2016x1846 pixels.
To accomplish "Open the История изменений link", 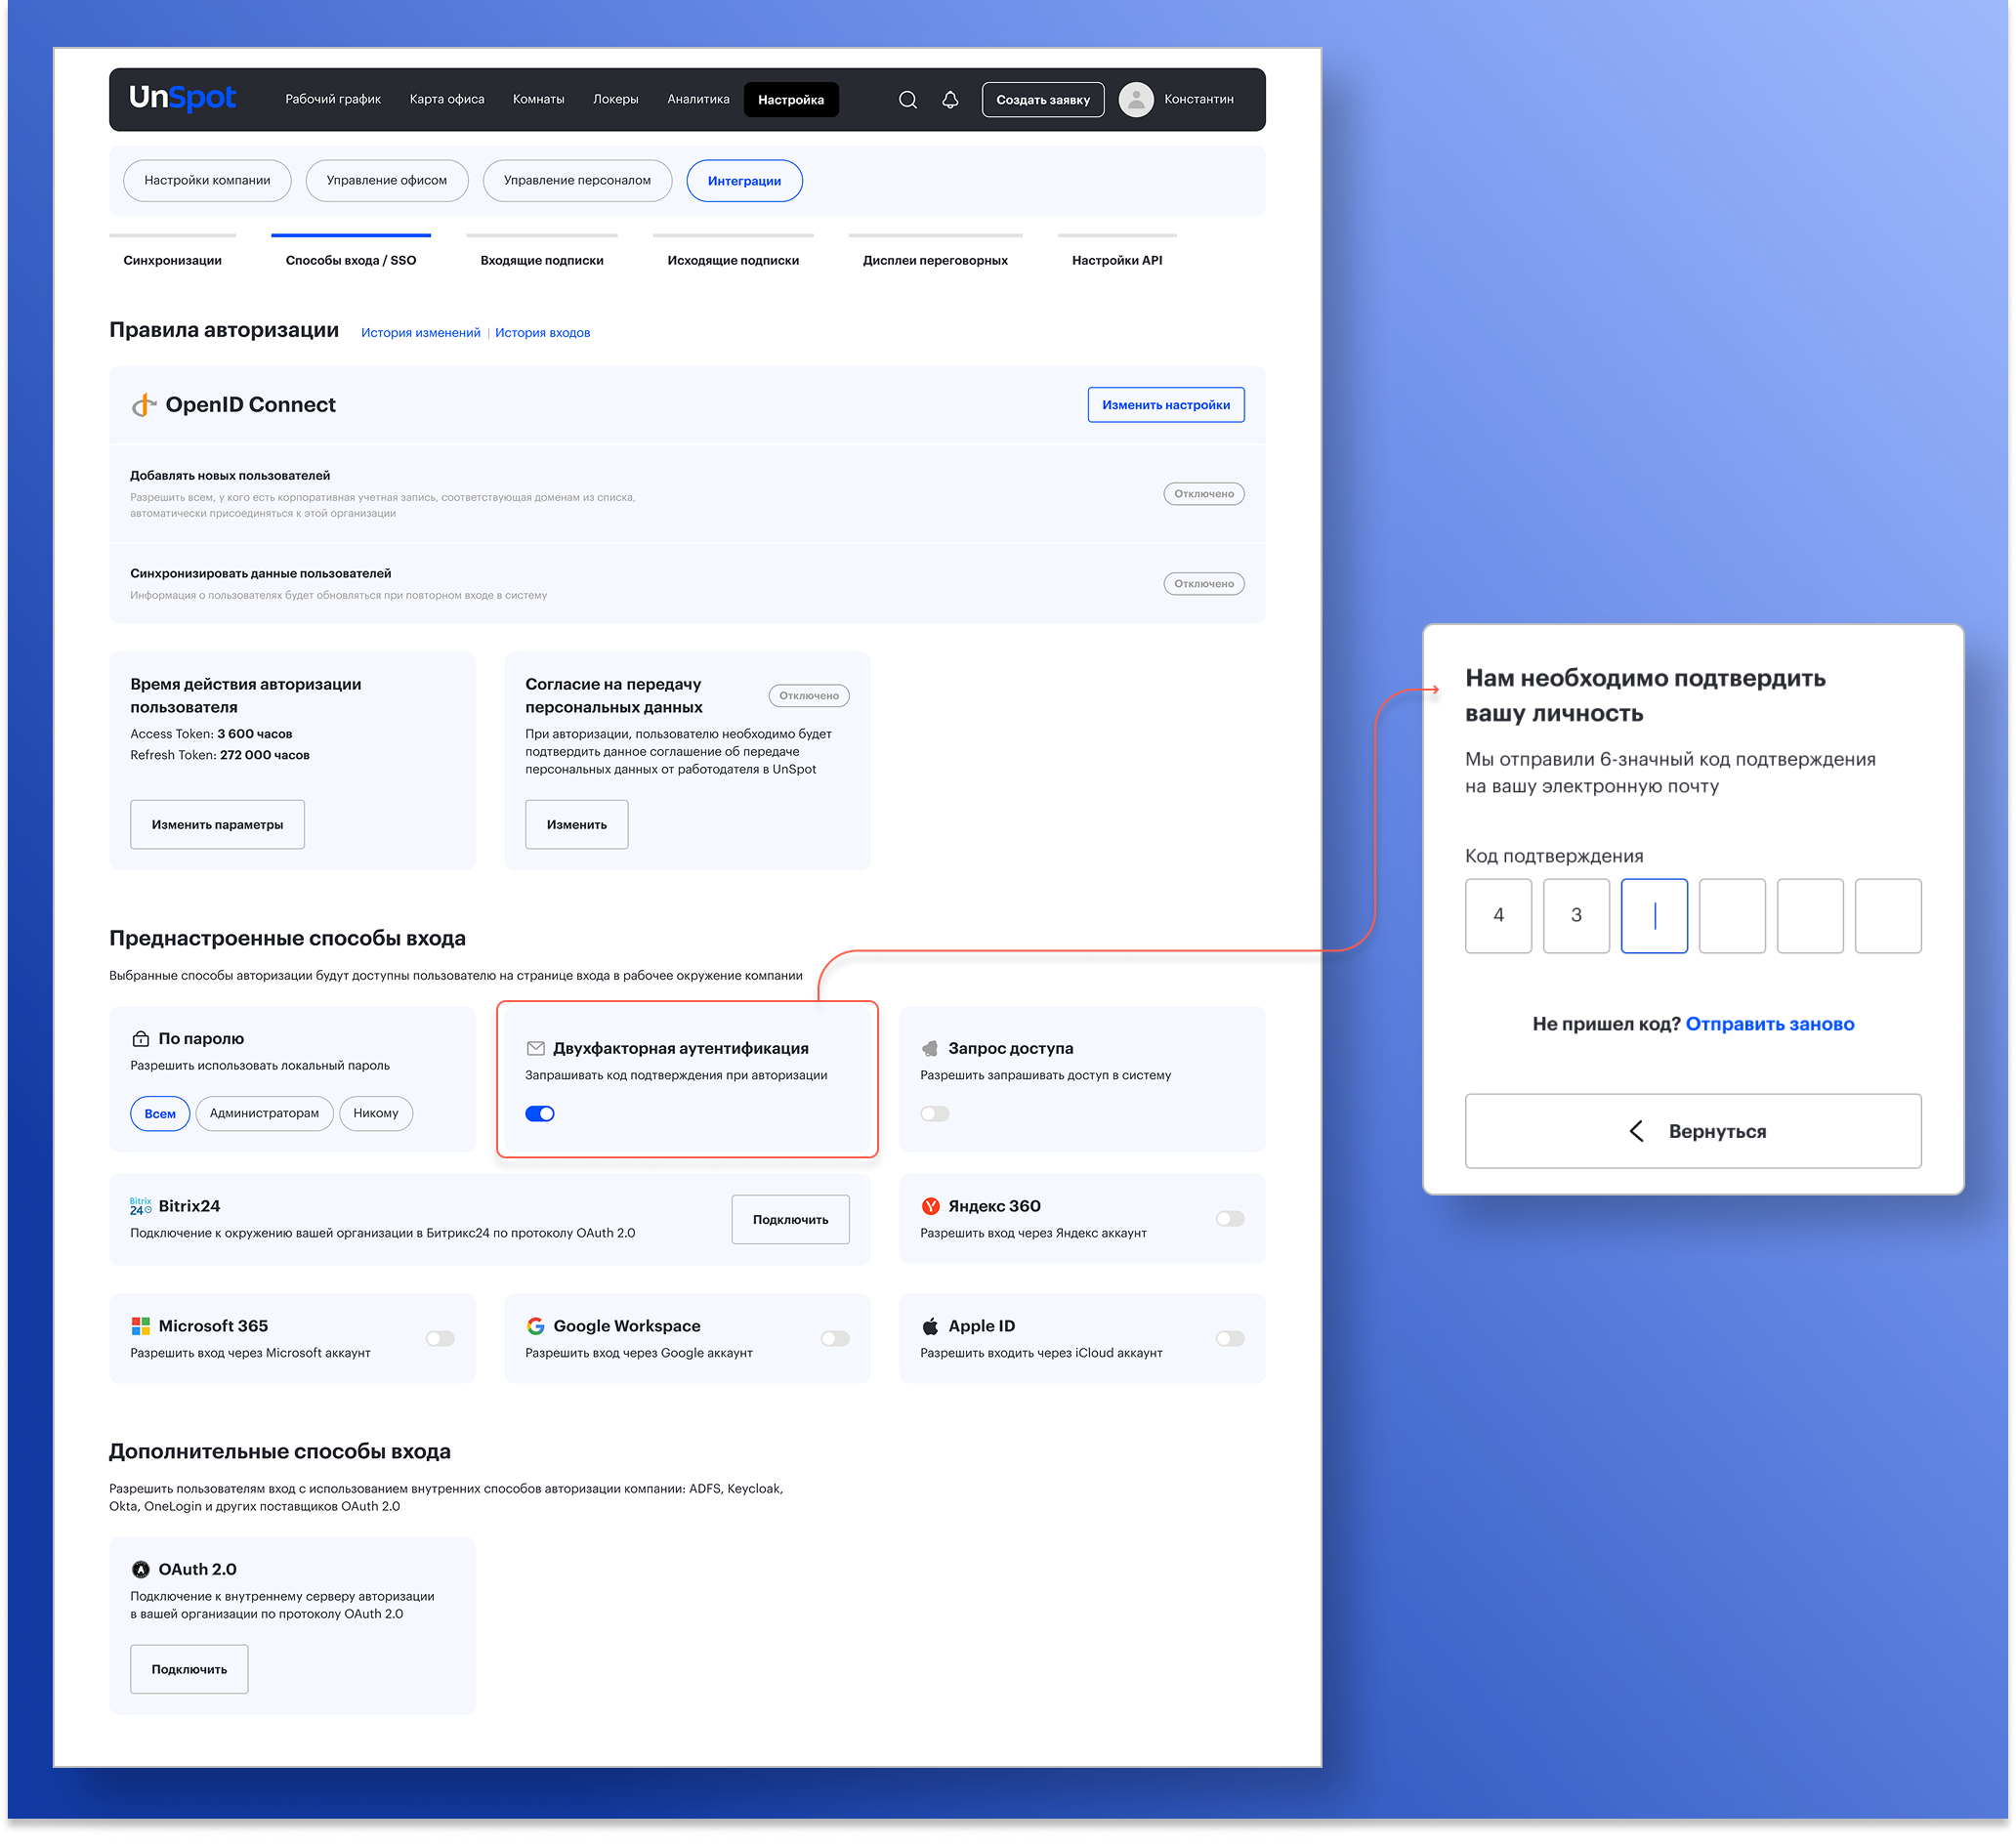I will [420, 333].
